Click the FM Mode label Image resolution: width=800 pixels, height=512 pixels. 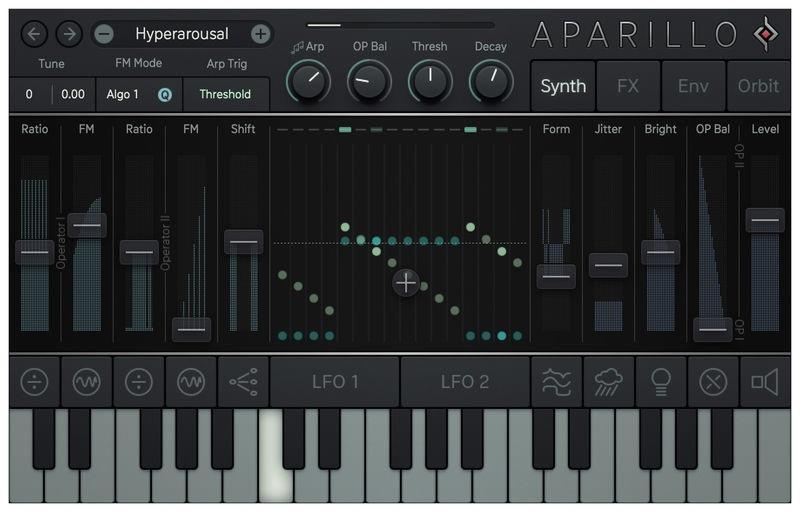coord(138,63)
